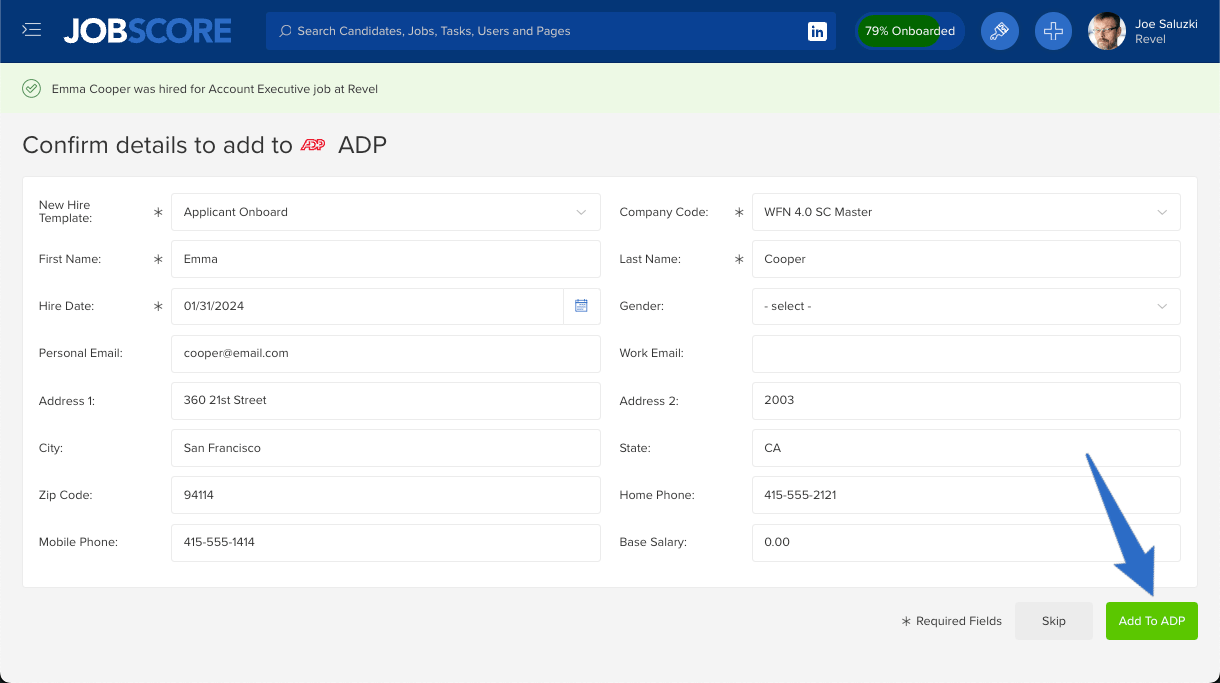Open the hamburger navigation menu
This screenshot has height=683, width=1220.
[32, 28]
